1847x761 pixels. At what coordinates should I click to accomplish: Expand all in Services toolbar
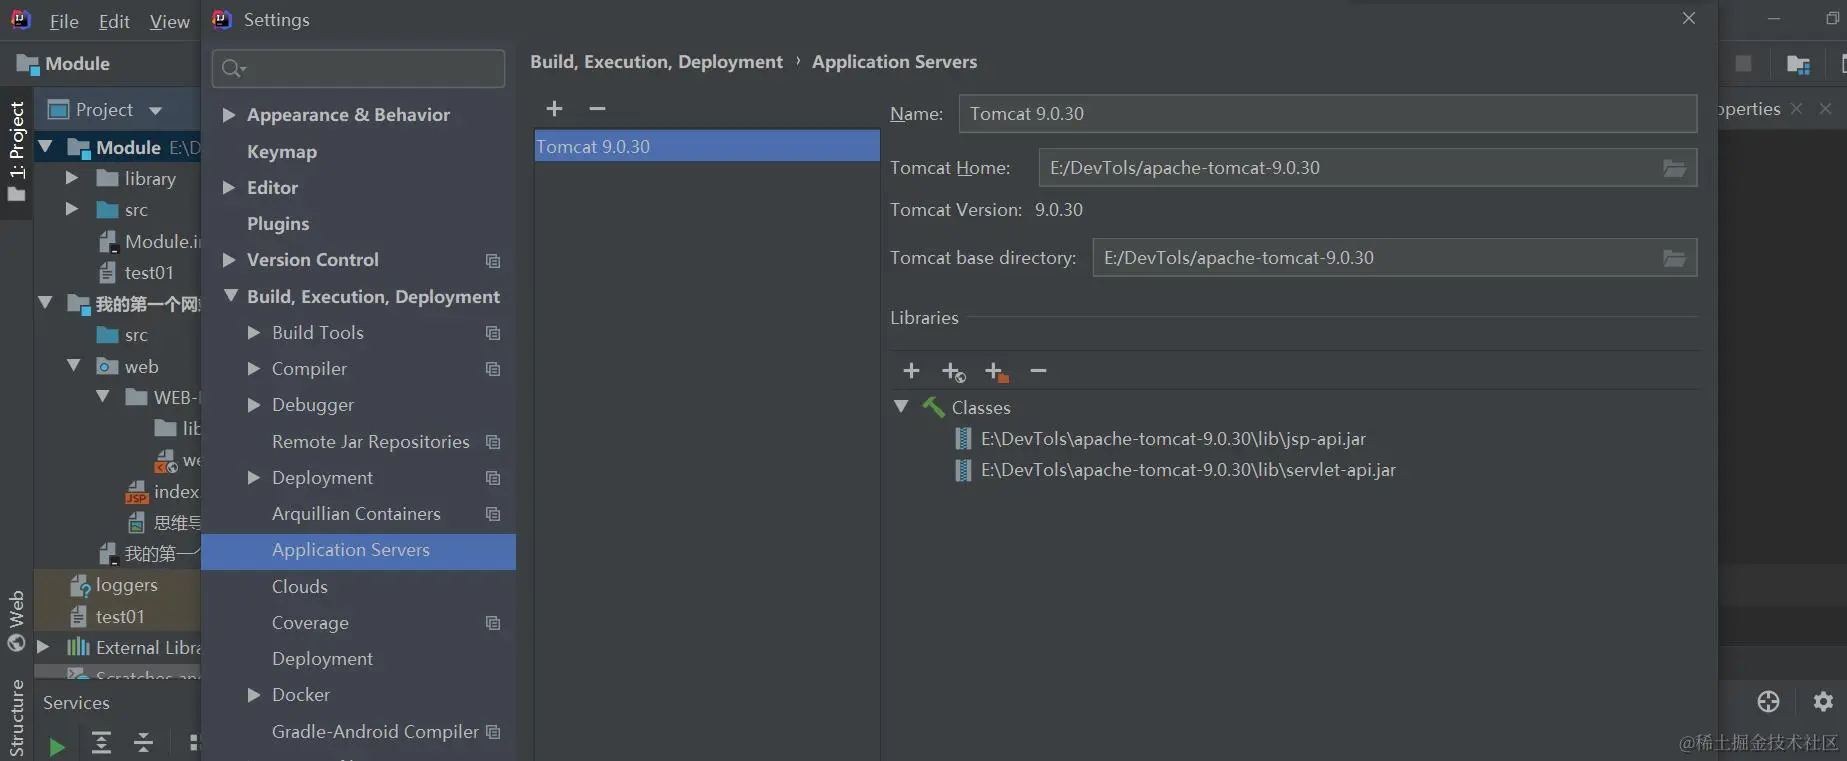(101, 743)
